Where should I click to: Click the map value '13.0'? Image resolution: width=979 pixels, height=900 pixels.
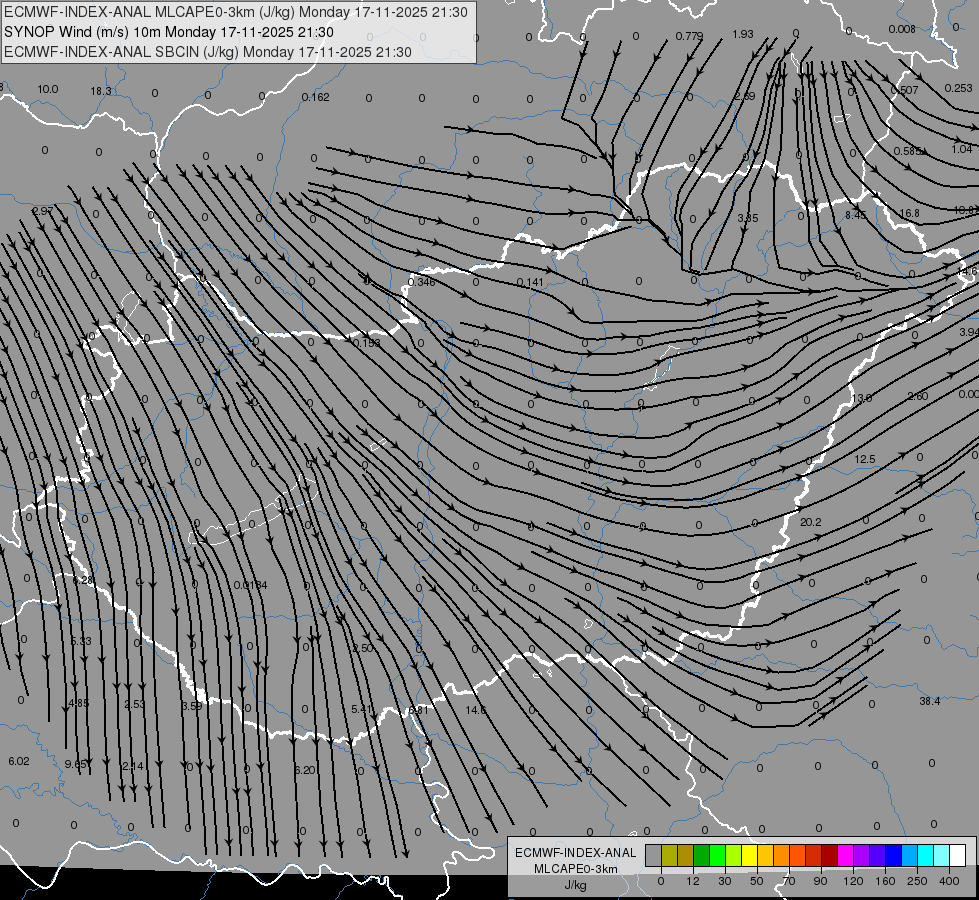click(x=862, y=398)
